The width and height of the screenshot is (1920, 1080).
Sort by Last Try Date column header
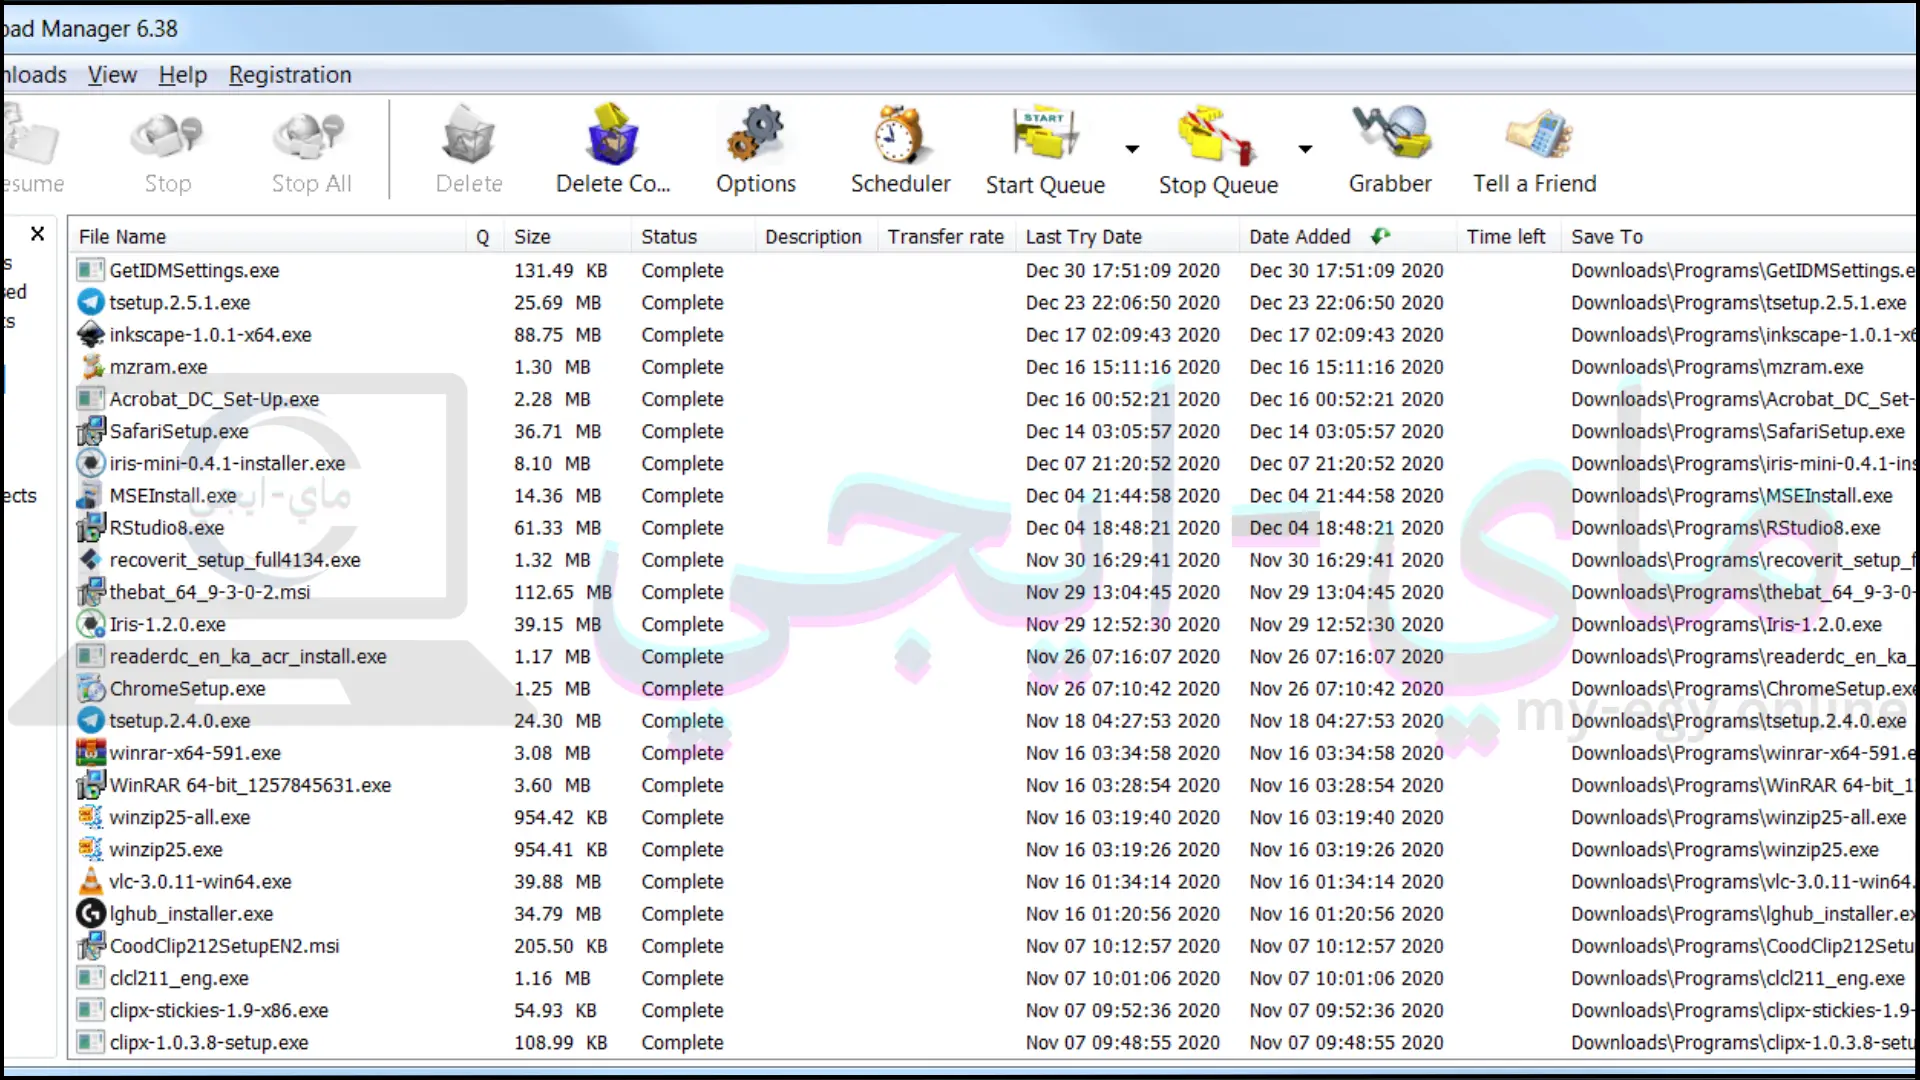[1127, 237]
